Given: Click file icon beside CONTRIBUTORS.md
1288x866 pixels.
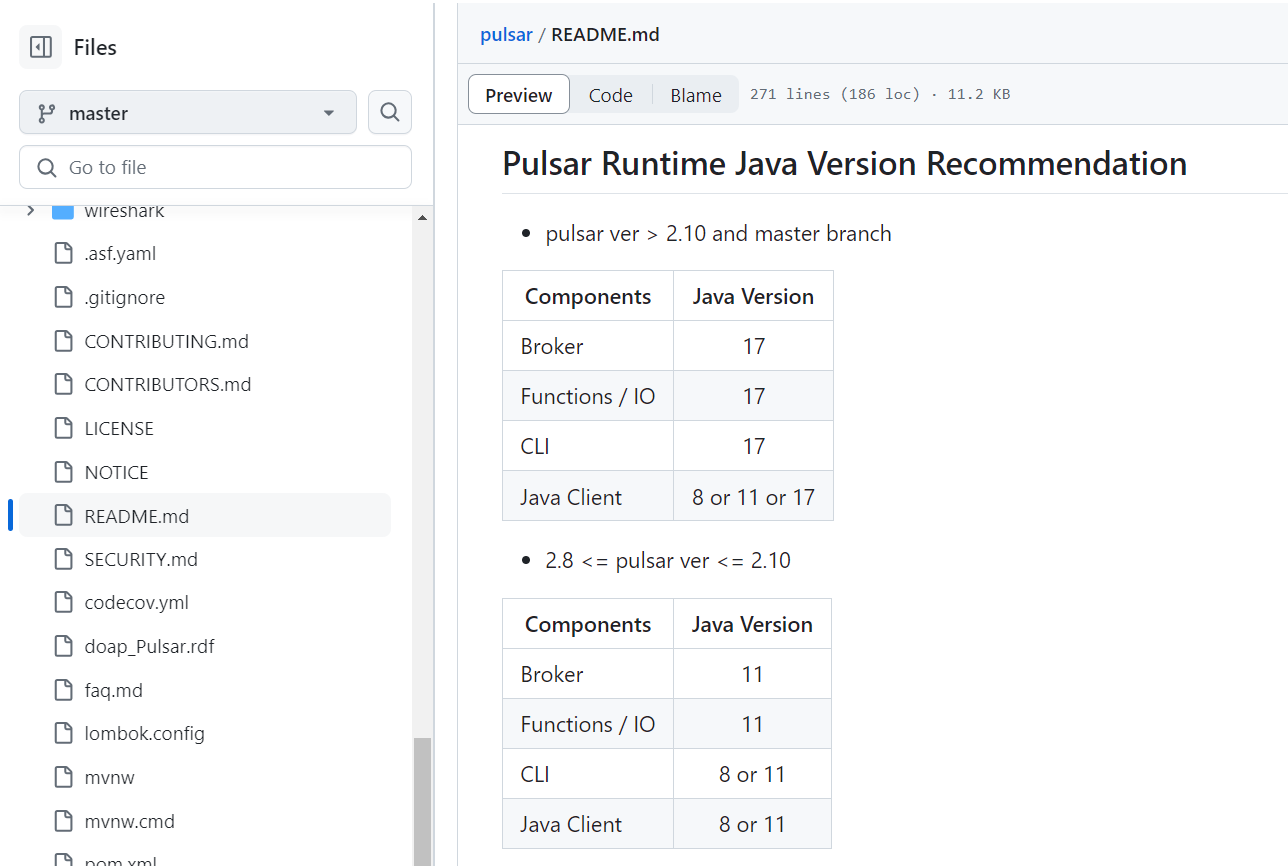Looking at the screenshot, I should click(x=63, y=385).
